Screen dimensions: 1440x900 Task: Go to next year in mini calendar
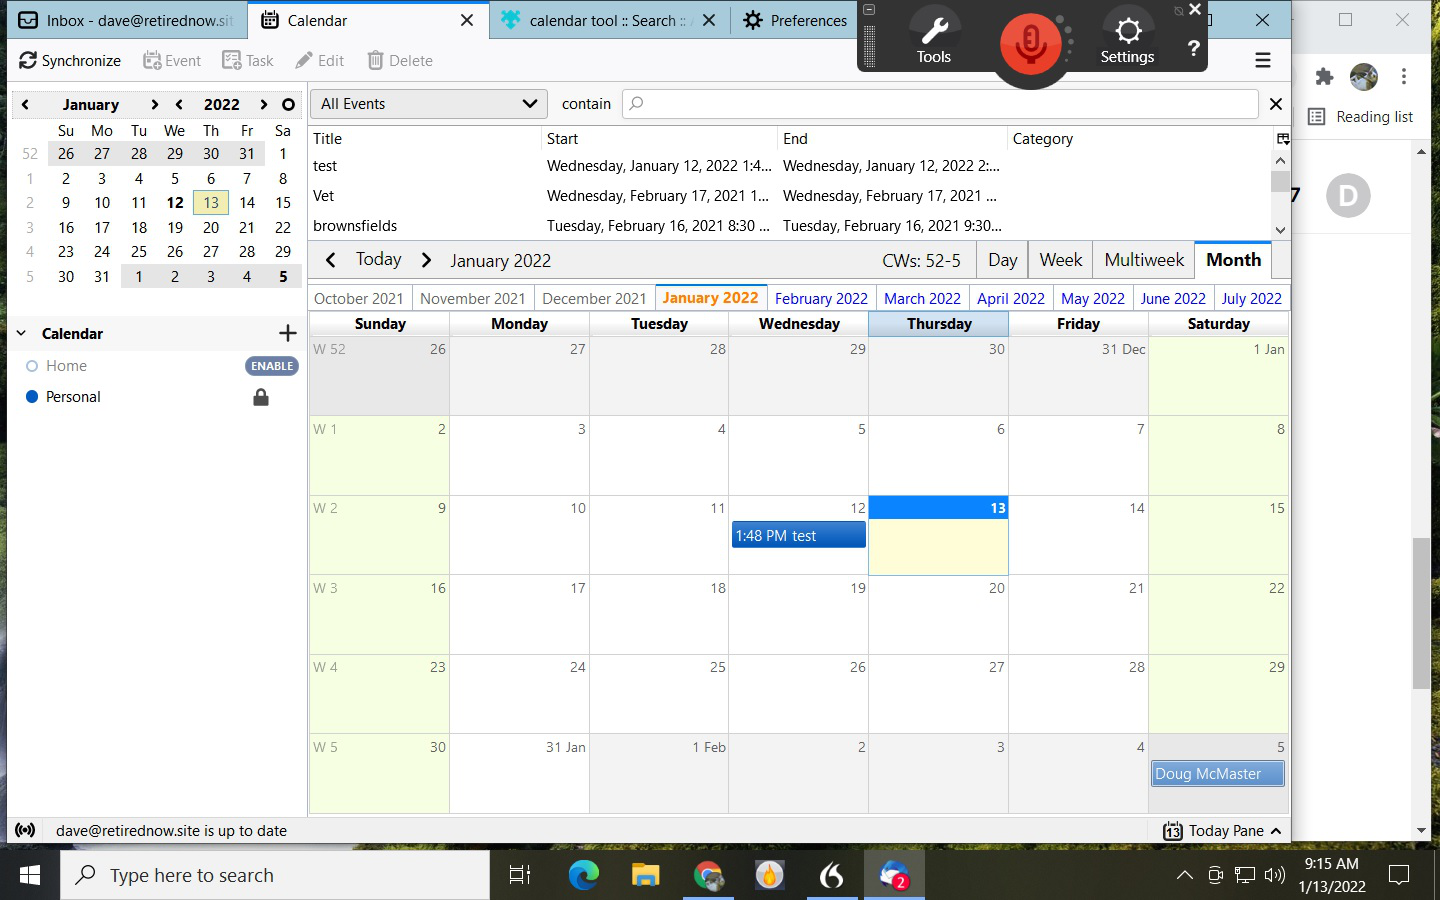[x=263, y=104]
